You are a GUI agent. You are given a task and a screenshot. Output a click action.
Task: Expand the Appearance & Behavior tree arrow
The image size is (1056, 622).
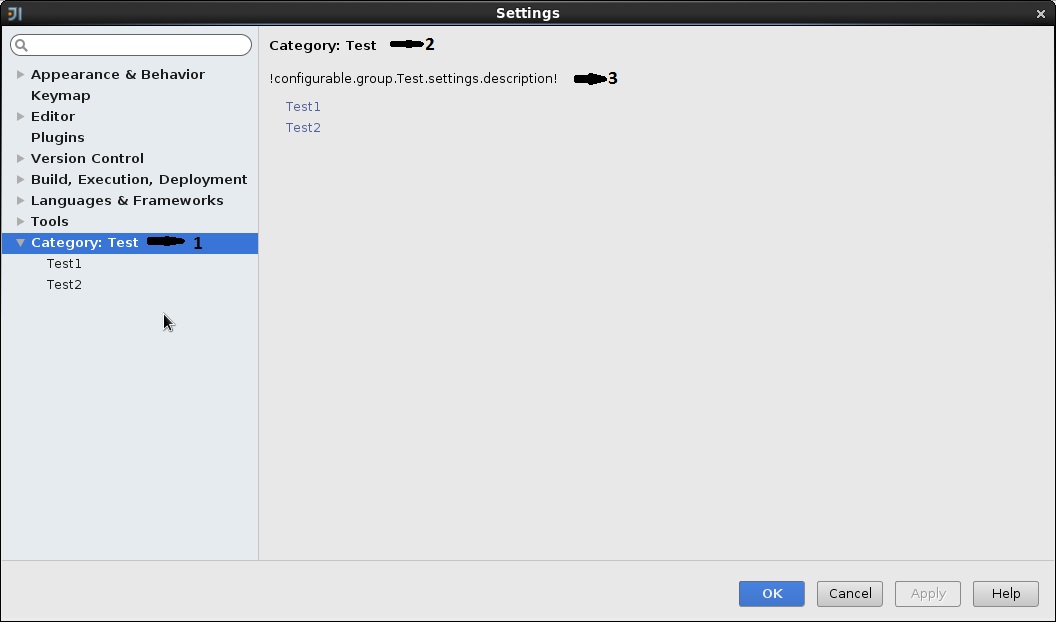click(x=20, y=74)
